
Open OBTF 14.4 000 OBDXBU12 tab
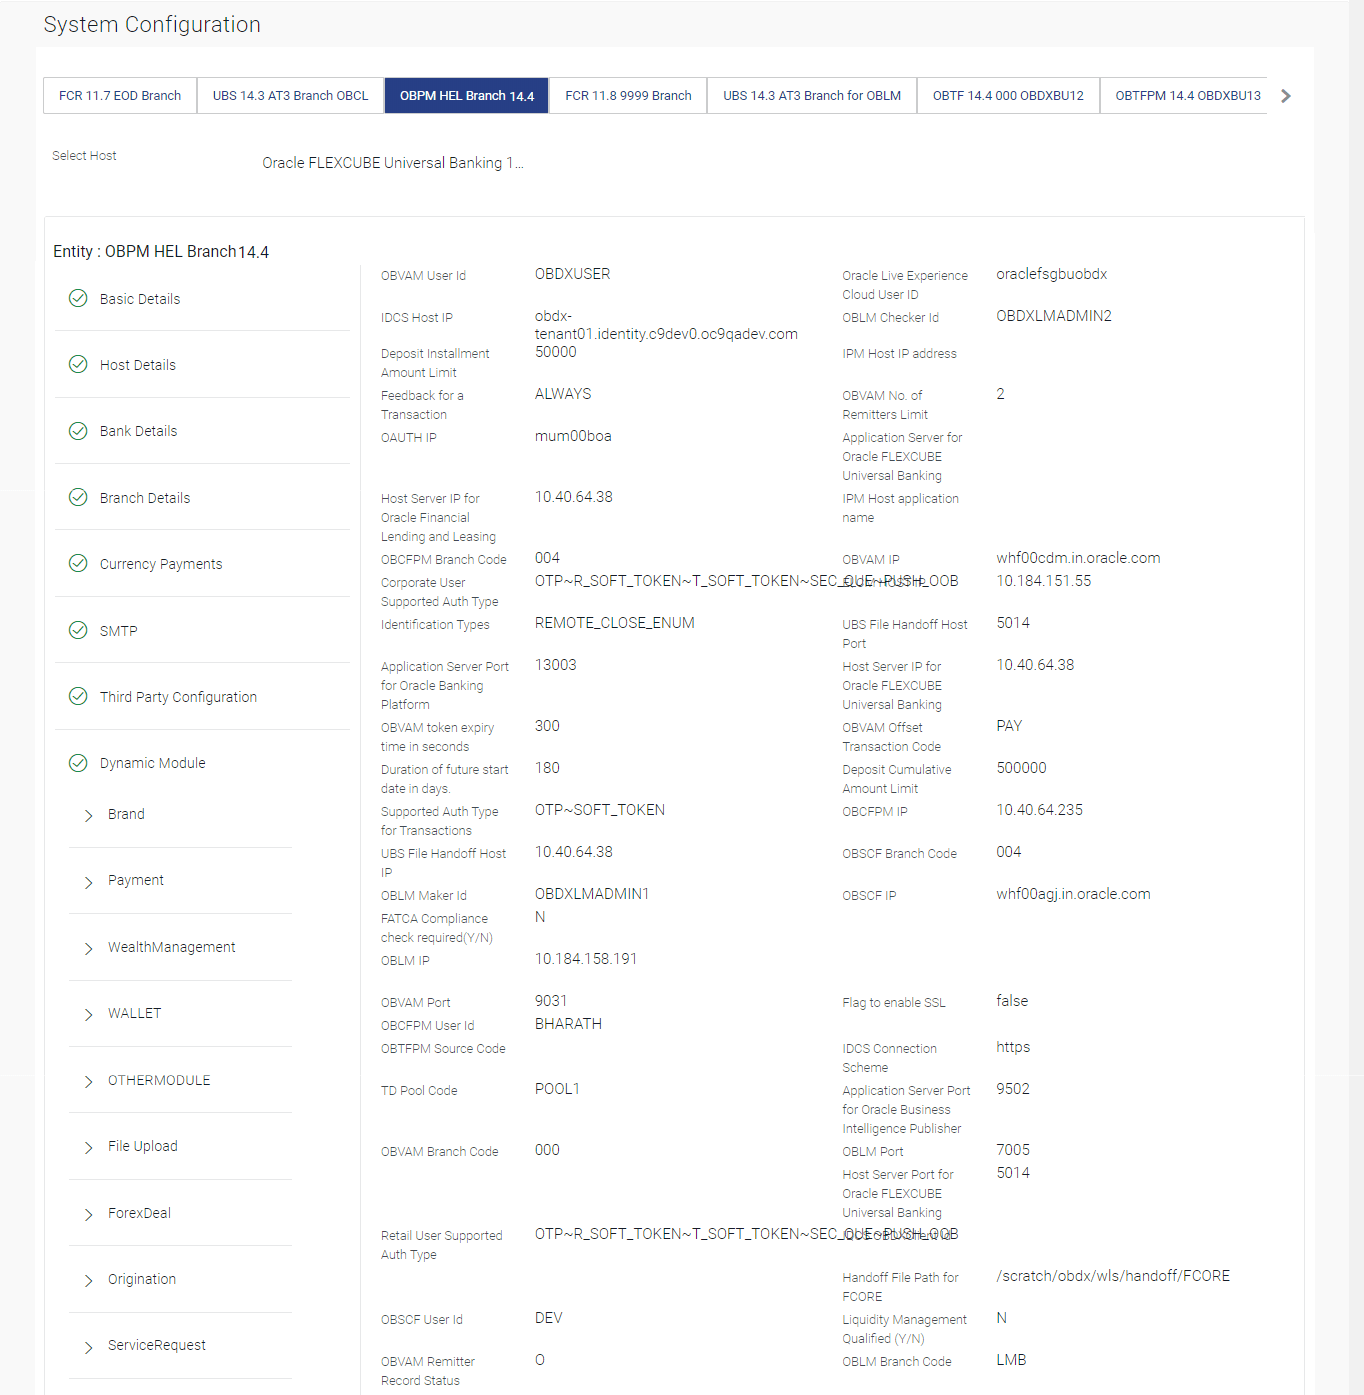[1008, 96]
